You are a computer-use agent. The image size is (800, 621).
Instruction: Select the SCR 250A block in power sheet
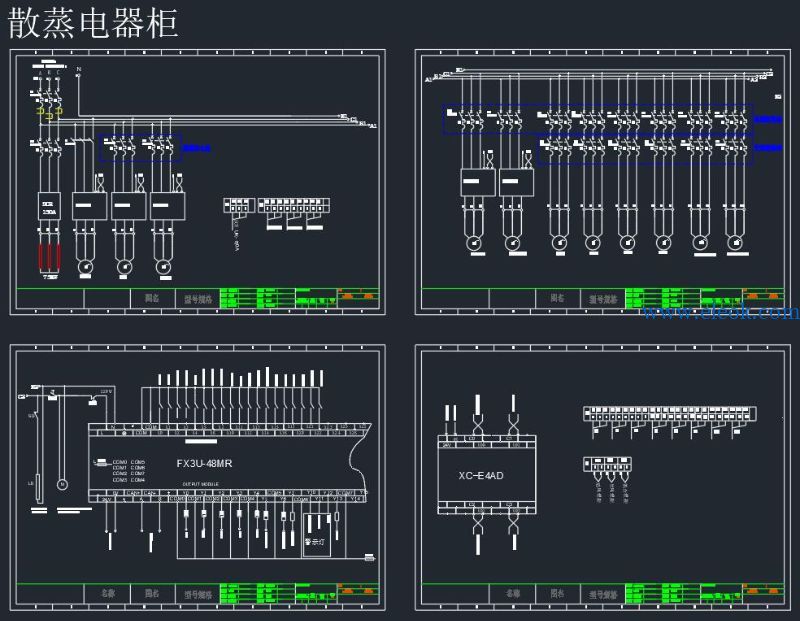click(49, 206)
